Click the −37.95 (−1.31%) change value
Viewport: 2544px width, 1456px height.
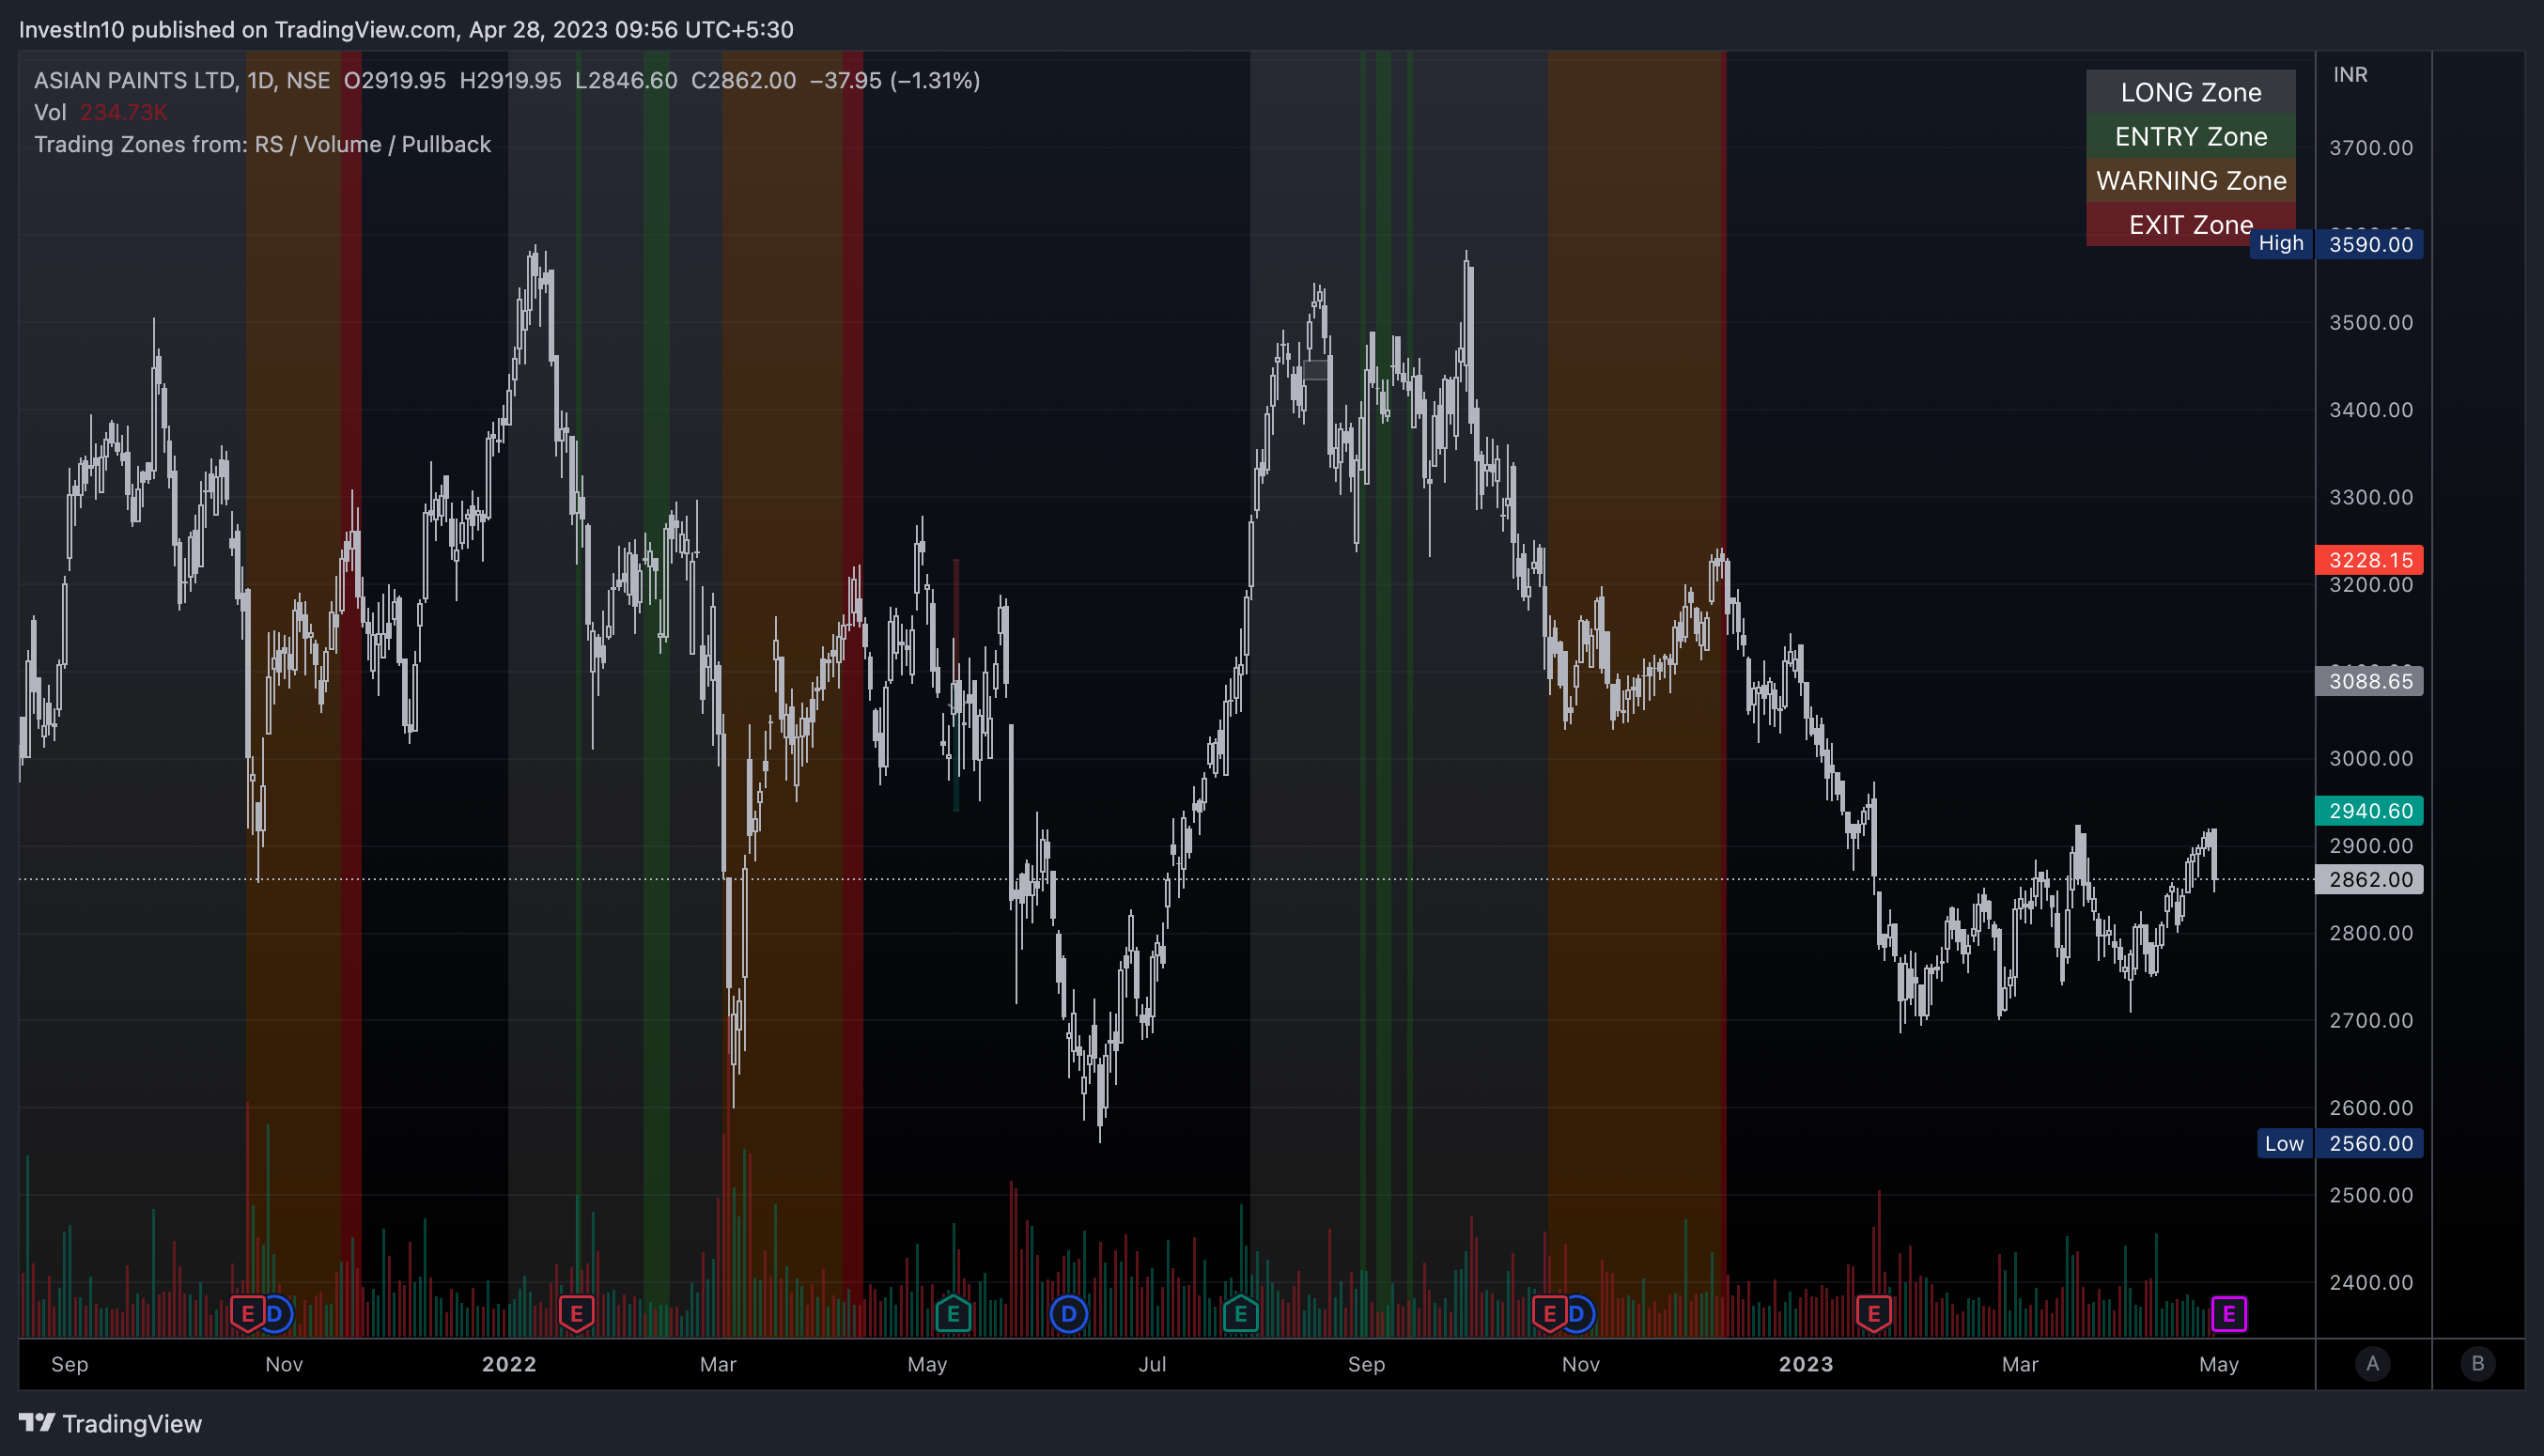895,80
